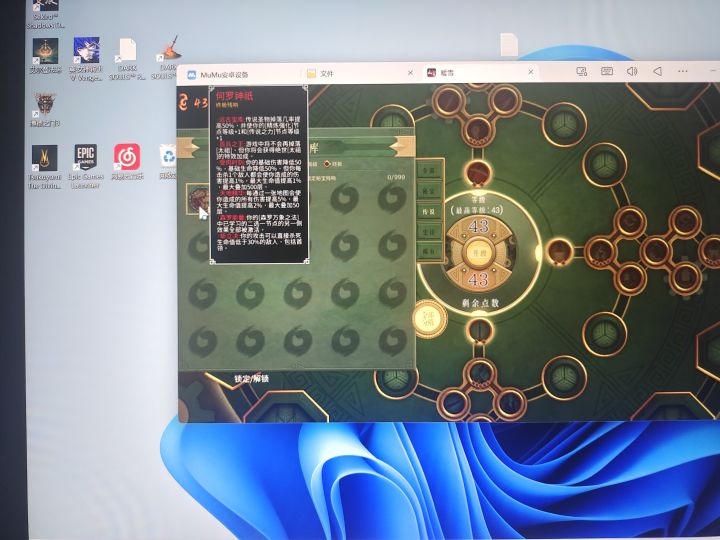Open MuMu keyboard mapping icon

tap(607, 71)
